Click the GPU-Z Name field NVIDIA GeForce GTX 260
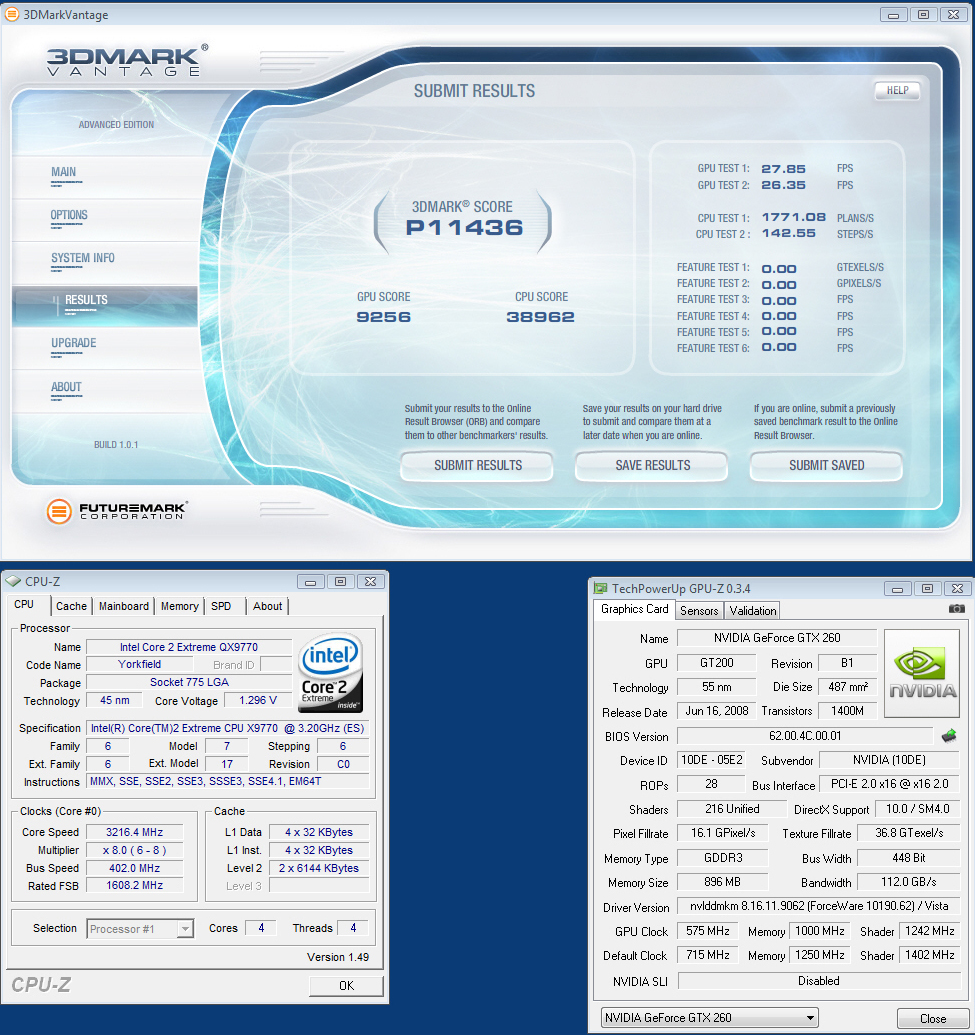 point(777,638)
